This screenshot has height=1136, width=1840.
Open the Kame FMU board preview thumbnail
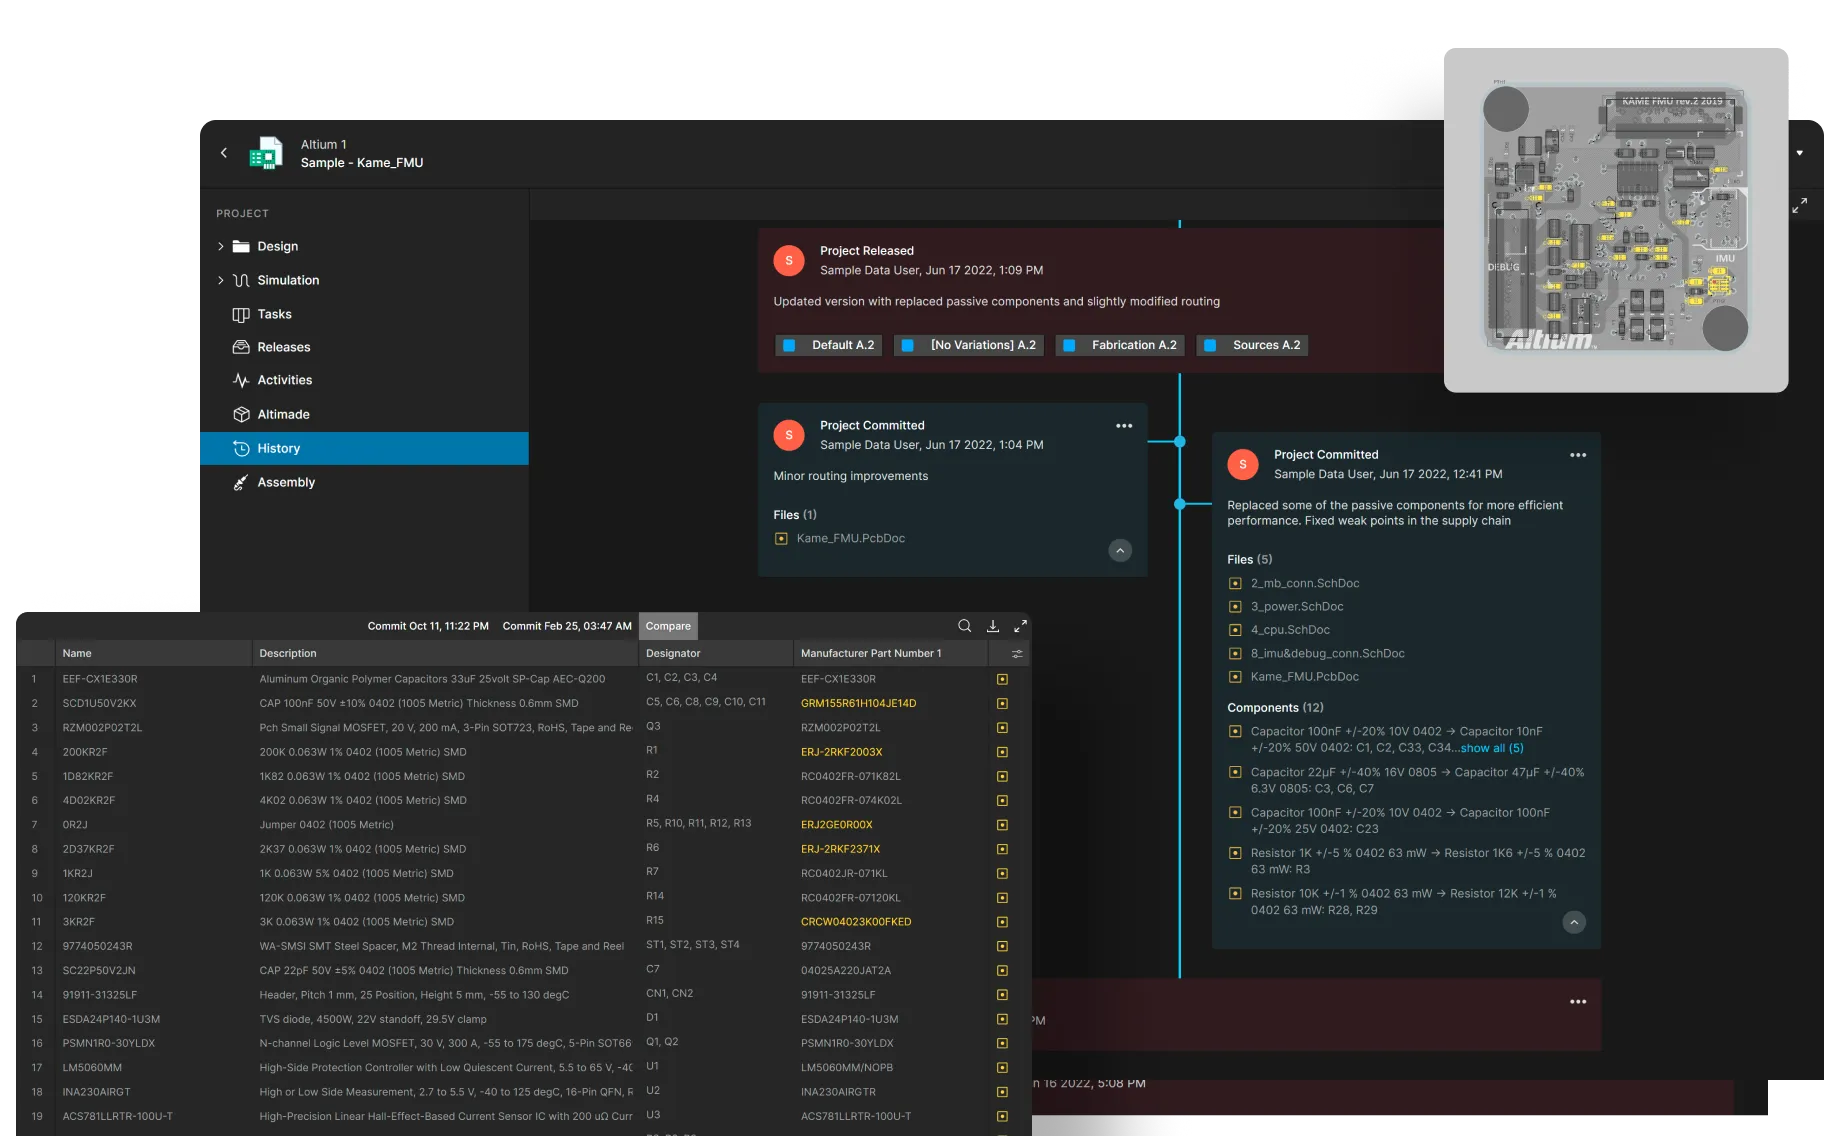(x=1616, y=220)
